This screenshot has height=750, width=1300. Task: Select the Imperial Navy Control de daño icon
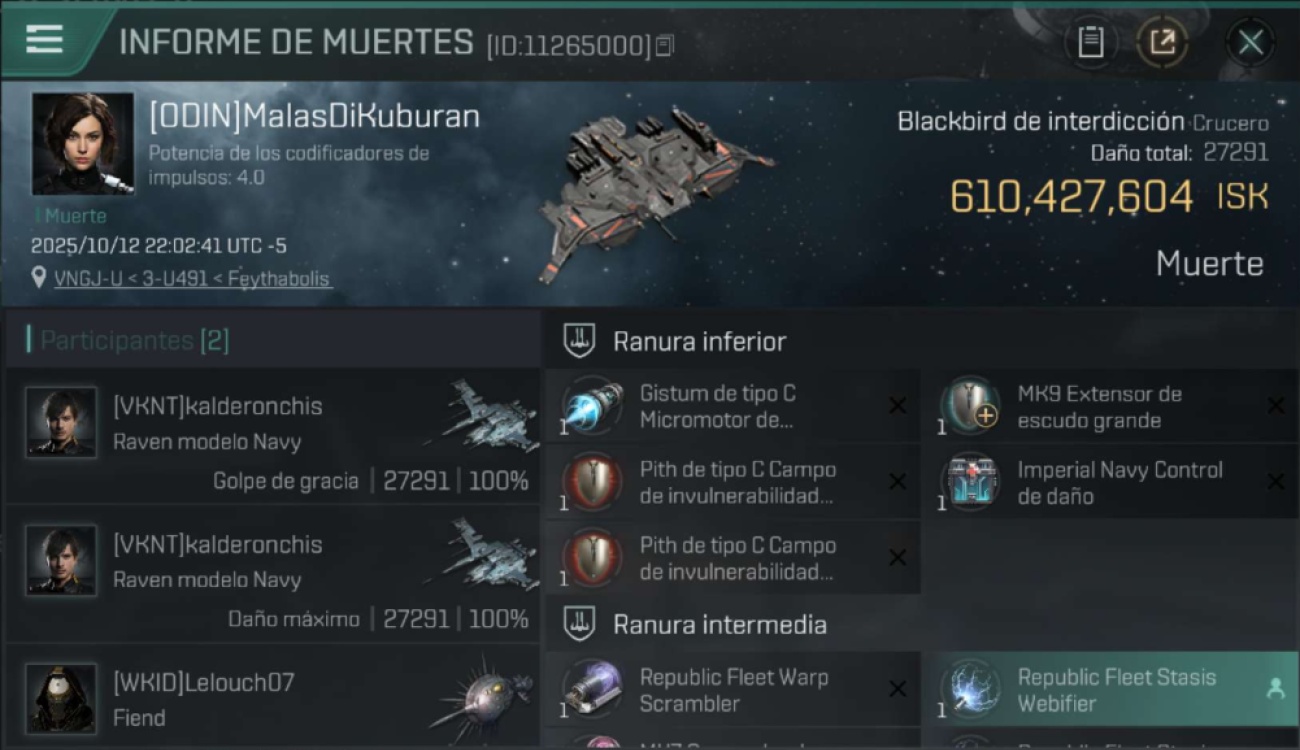point(970,483)
